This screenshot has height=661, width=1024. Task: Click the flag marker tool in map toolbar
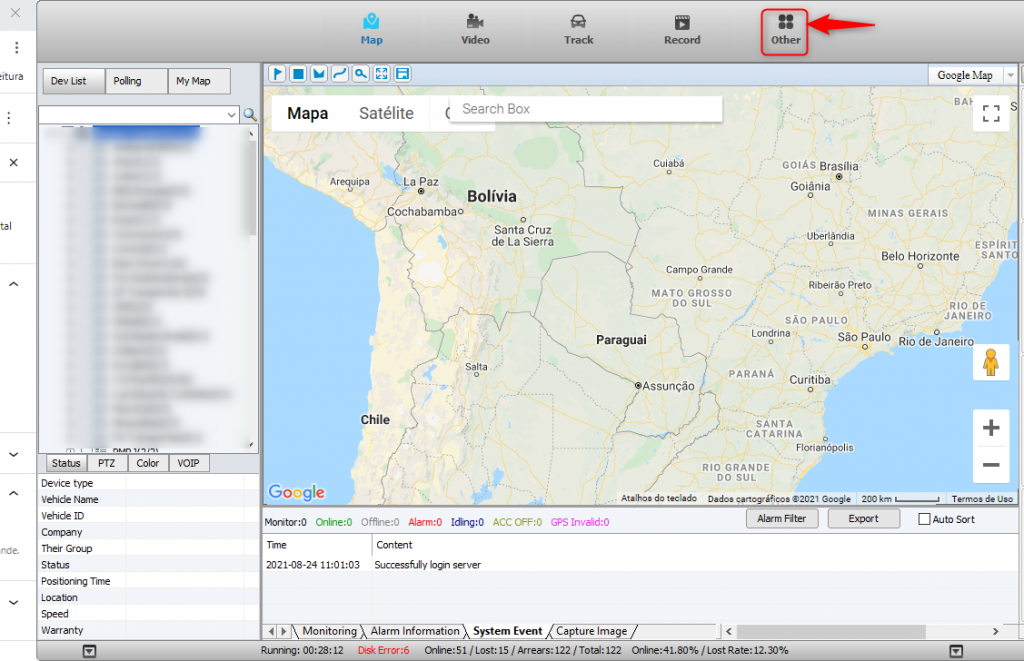tap(277, 74)
